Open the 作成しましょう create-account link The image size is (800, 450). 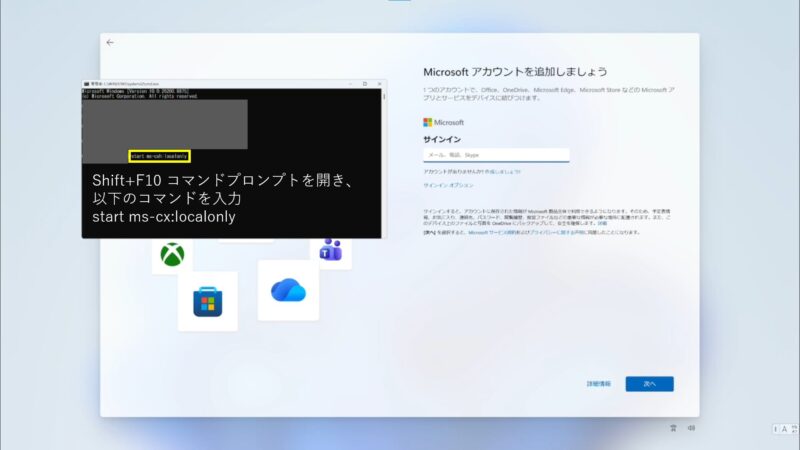(503, 172)
